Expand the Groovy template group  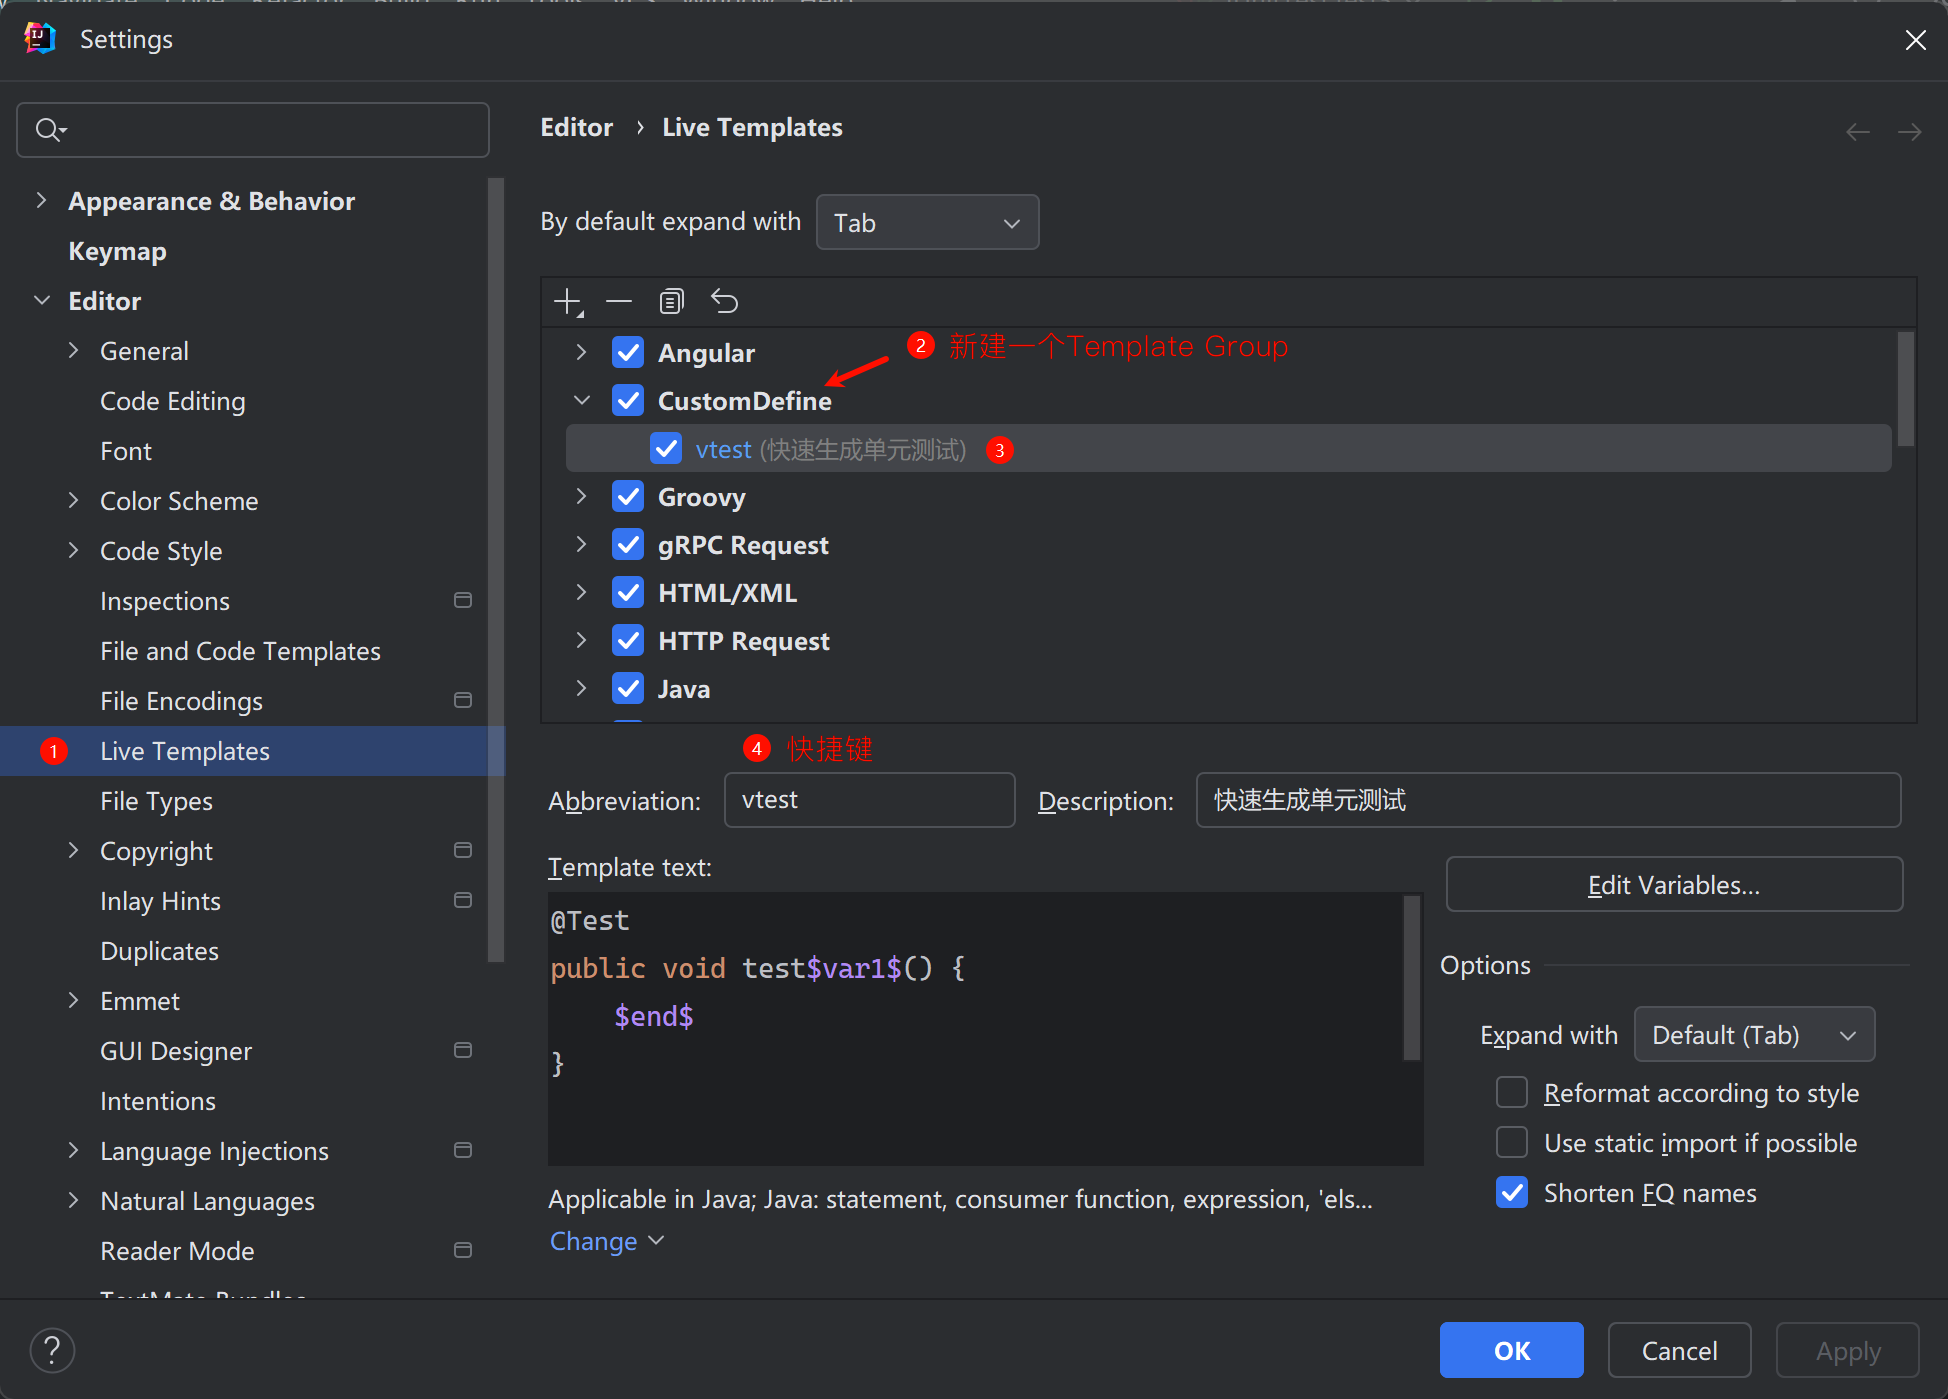(581, 496)
